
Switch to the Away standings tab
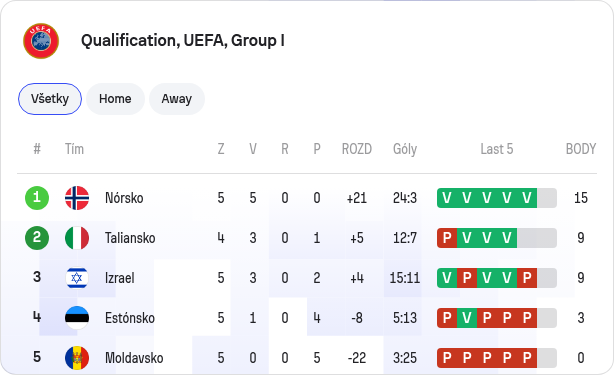pyautogui.click(x=177, y=99)
